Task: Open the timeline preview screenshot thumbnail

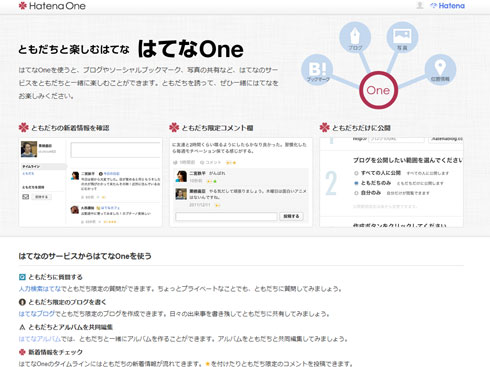Action: pyautogui.click(x=90, y=182)
